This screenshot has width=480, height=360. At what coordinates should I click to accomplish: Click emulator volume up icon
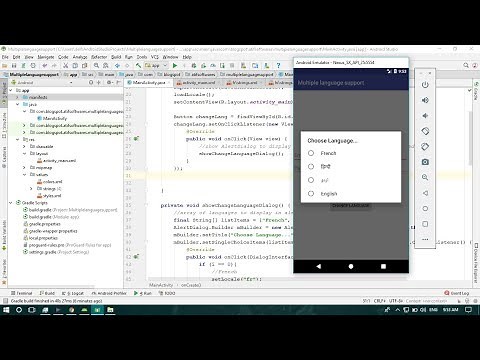(x=425, y=100)
